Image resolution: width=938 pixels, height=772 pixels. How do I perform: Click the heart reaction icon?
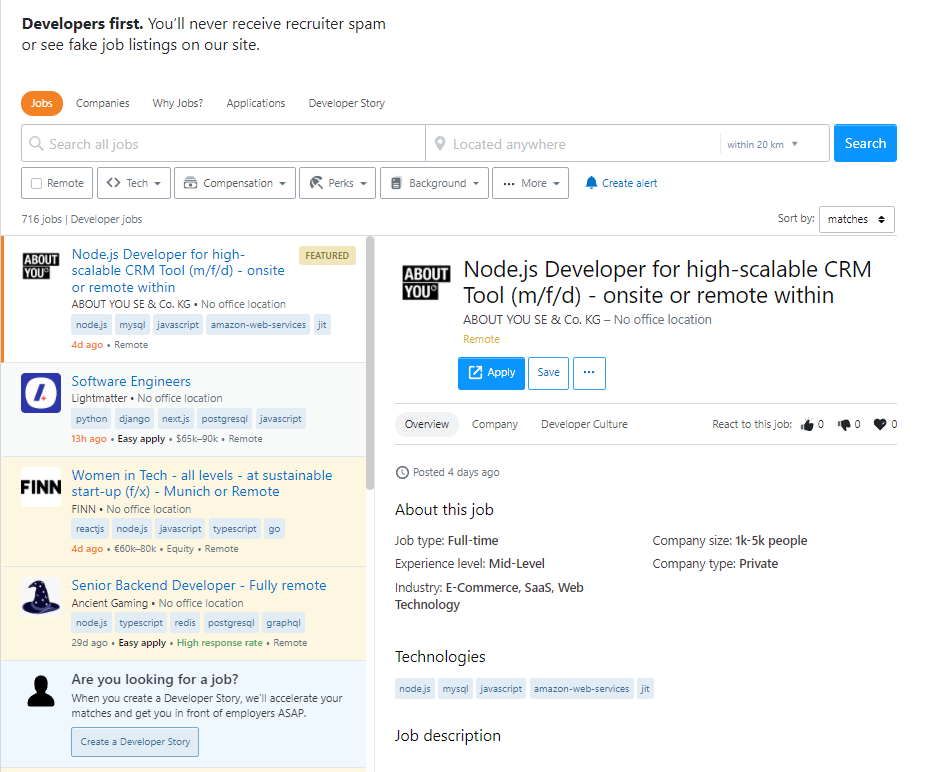[x=880, y=425]
